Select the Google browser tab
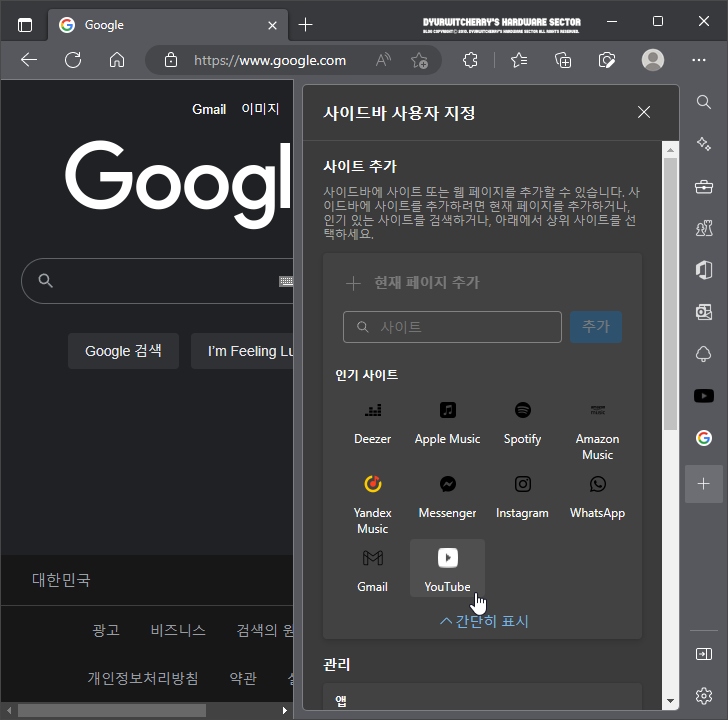 [x=168, y=25]
